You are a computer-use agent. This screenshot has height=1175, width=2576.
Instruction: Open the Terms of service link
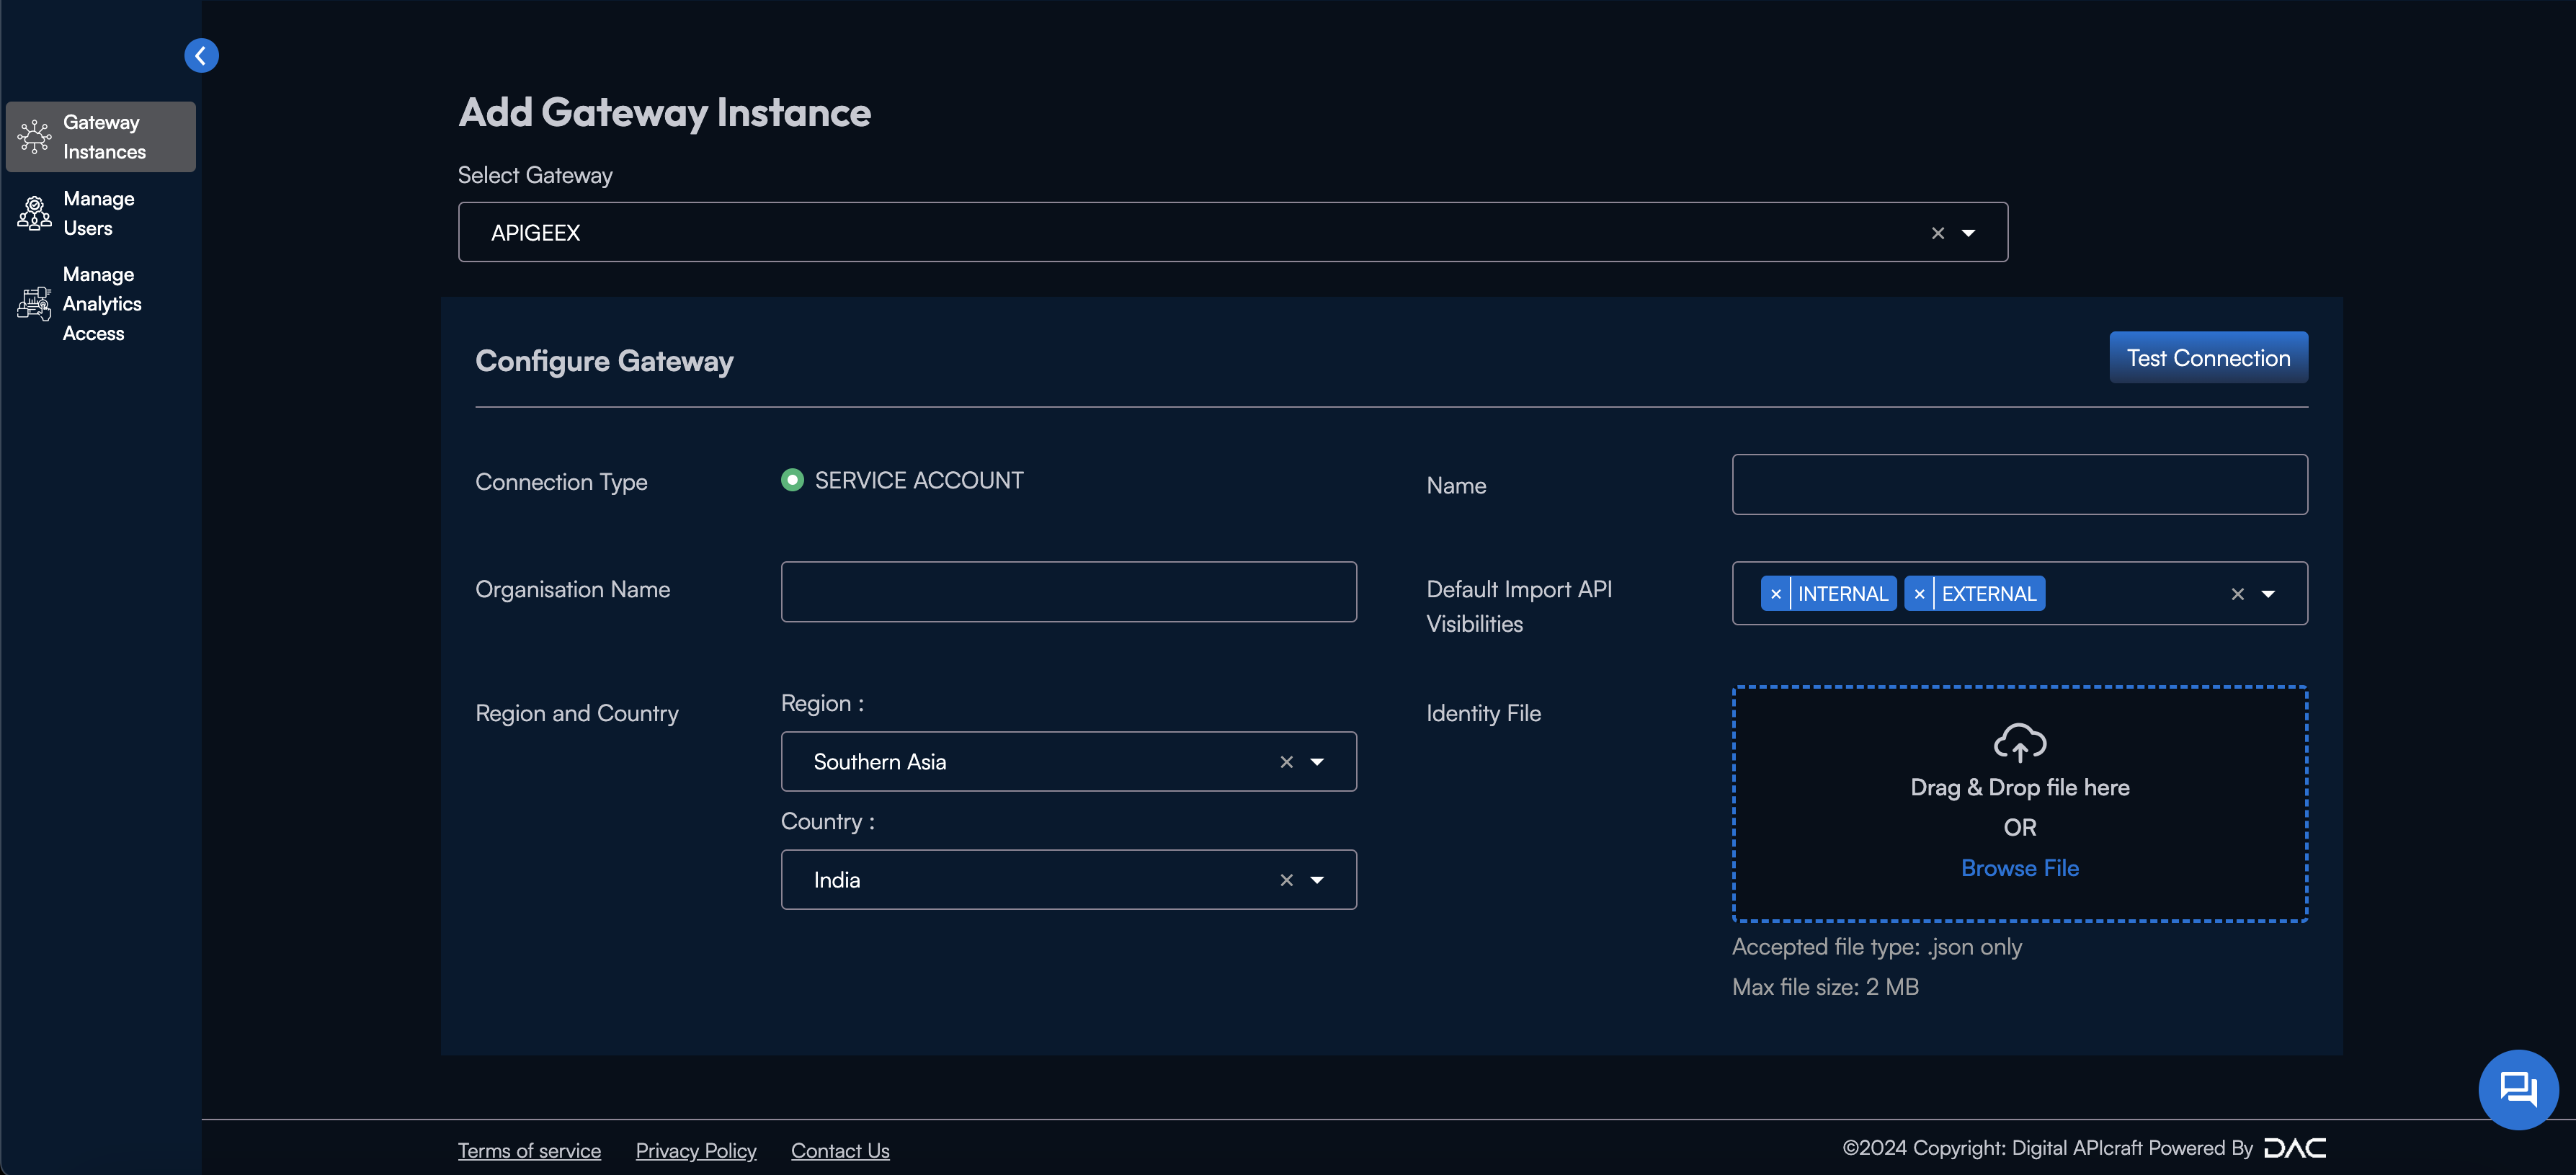529,1151
